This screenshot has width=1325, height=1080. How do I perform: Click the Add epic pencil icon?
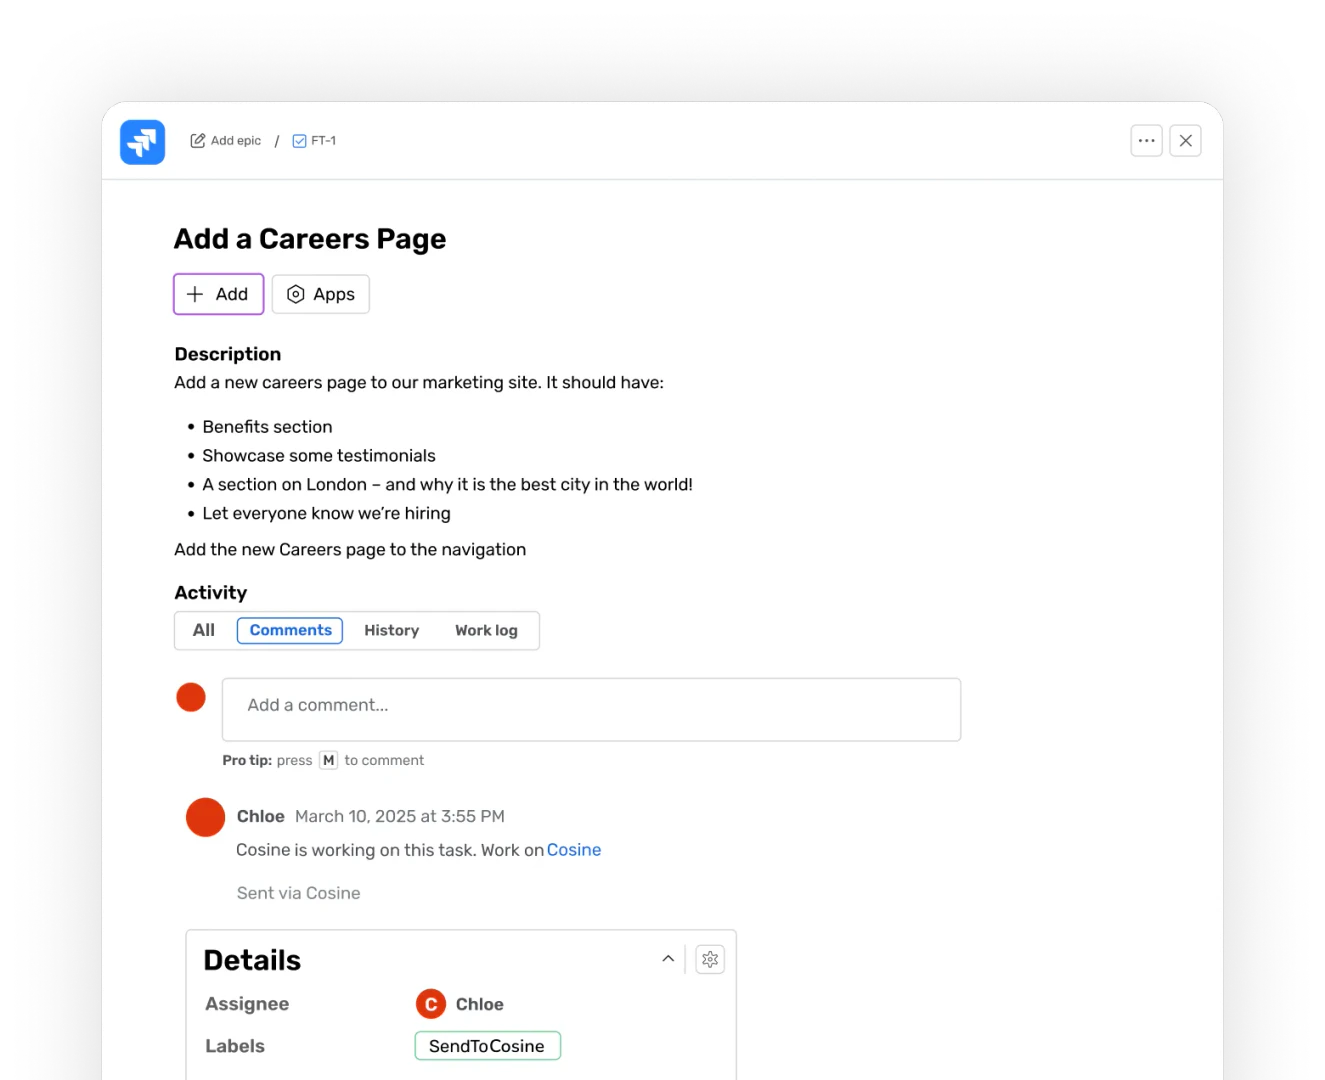[x=197, y=140]
